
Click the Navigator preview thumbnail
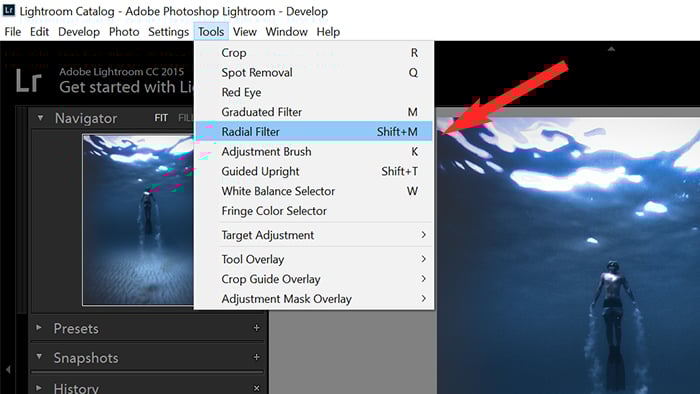(x=138, y=220)
